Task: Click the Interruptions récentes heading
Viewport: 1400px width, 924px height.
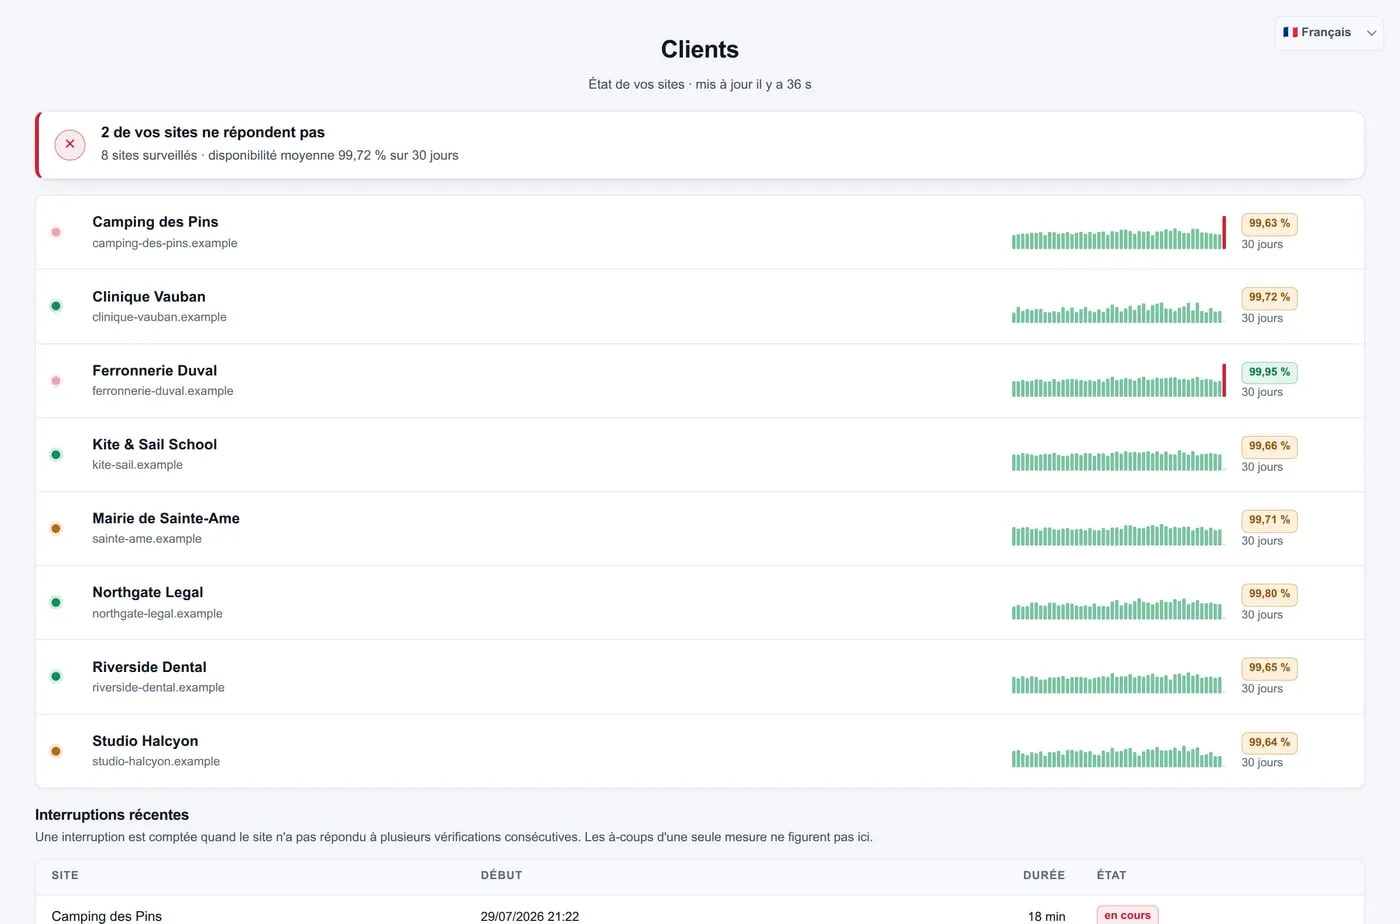Action: 112,815
